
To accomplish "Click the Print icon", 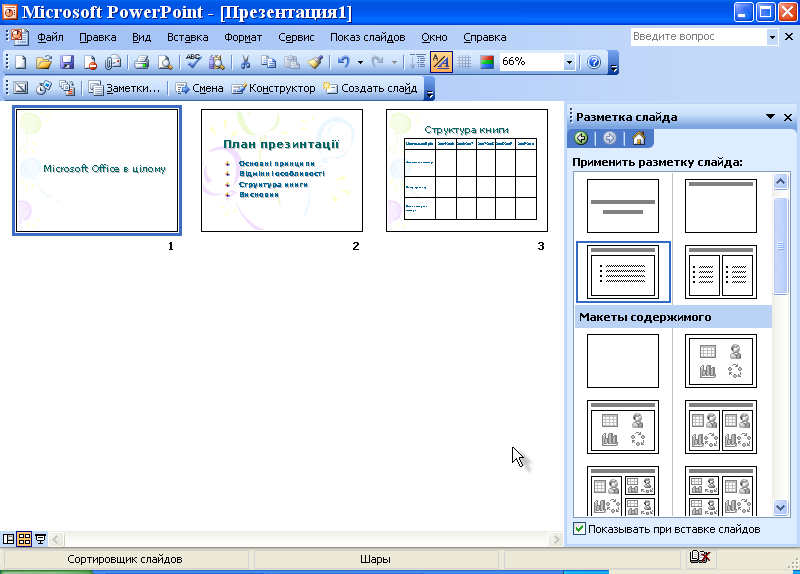I will pos(141,62).
